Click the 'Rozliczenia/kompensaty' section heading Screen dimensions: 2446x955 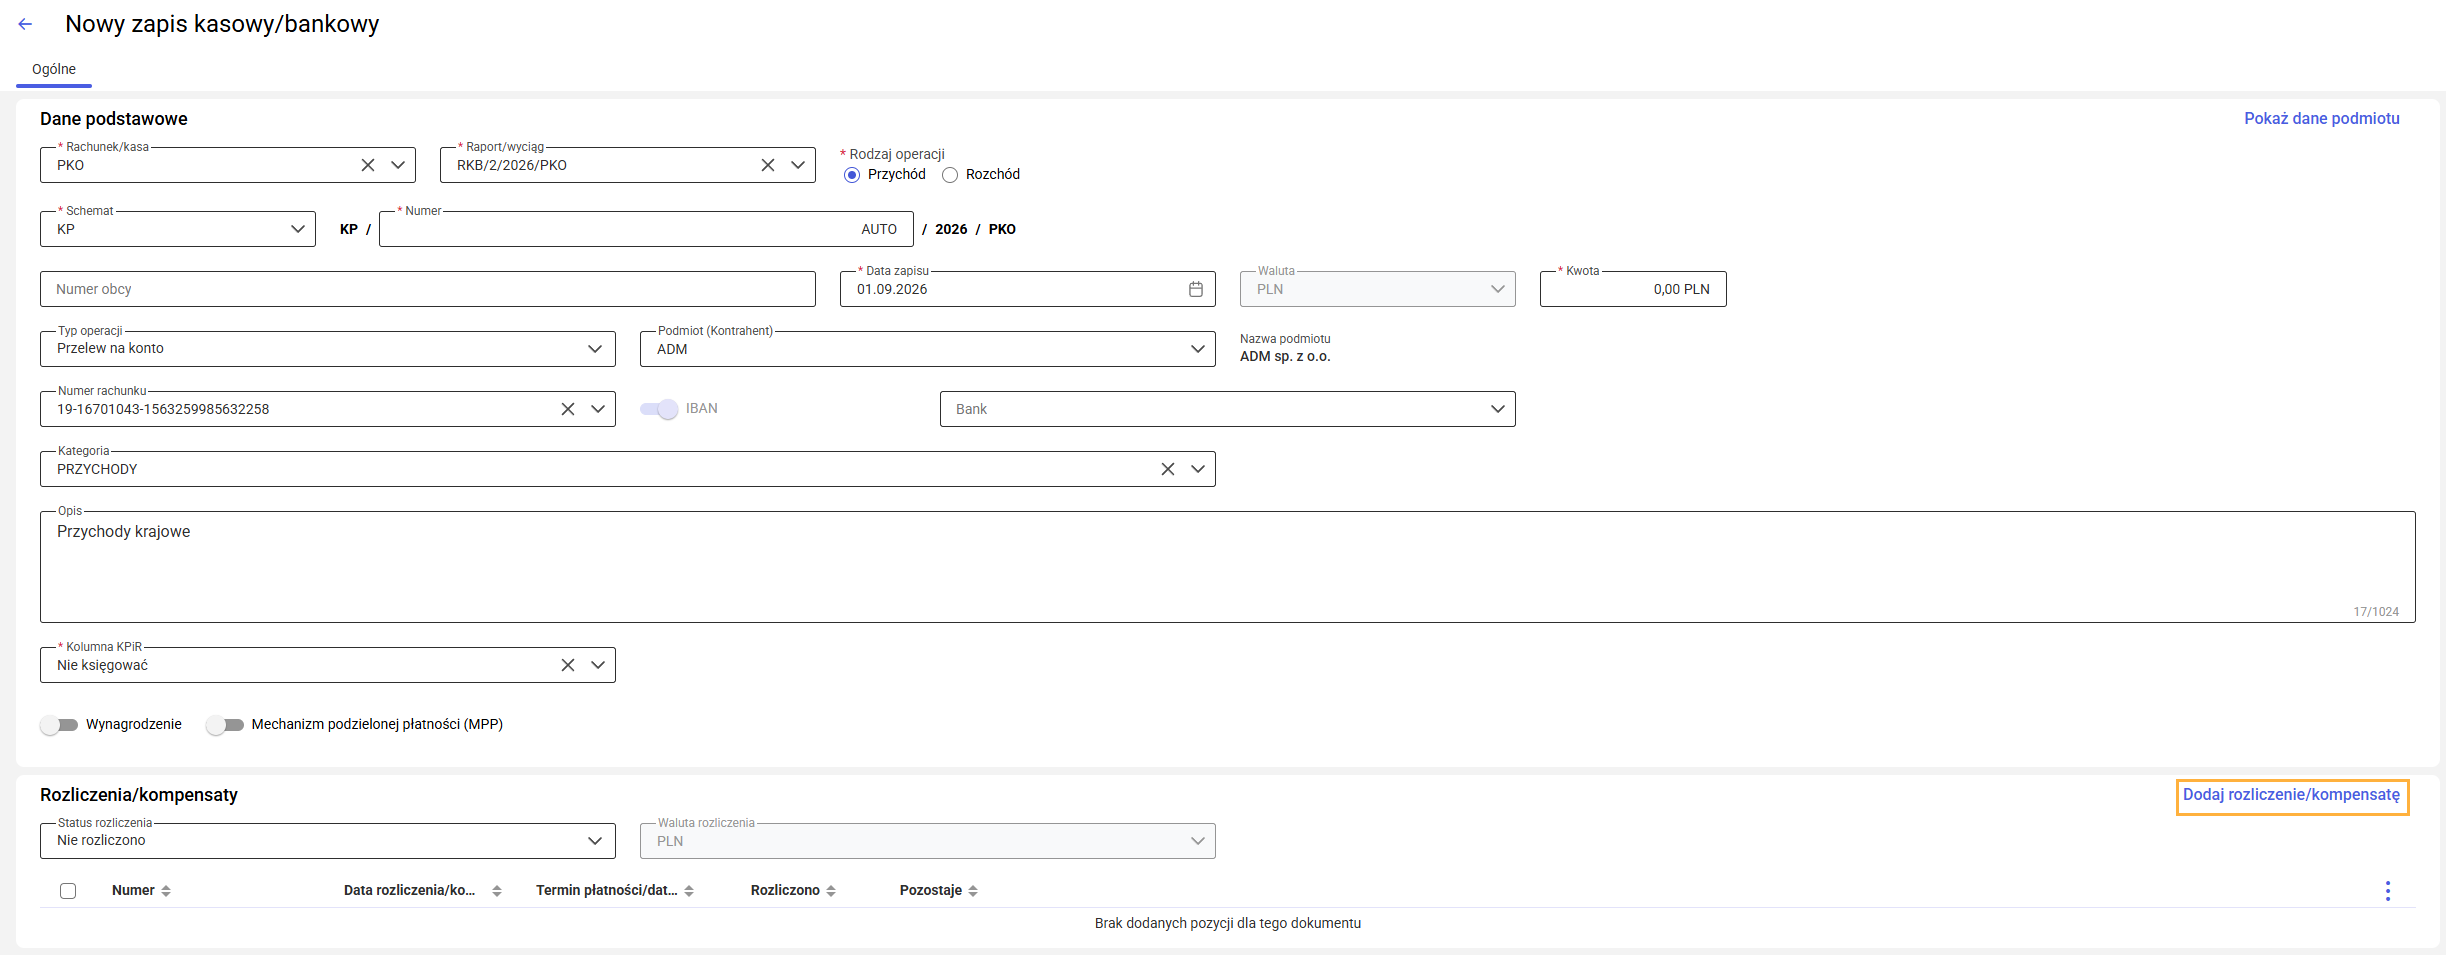tap(139, 795)
